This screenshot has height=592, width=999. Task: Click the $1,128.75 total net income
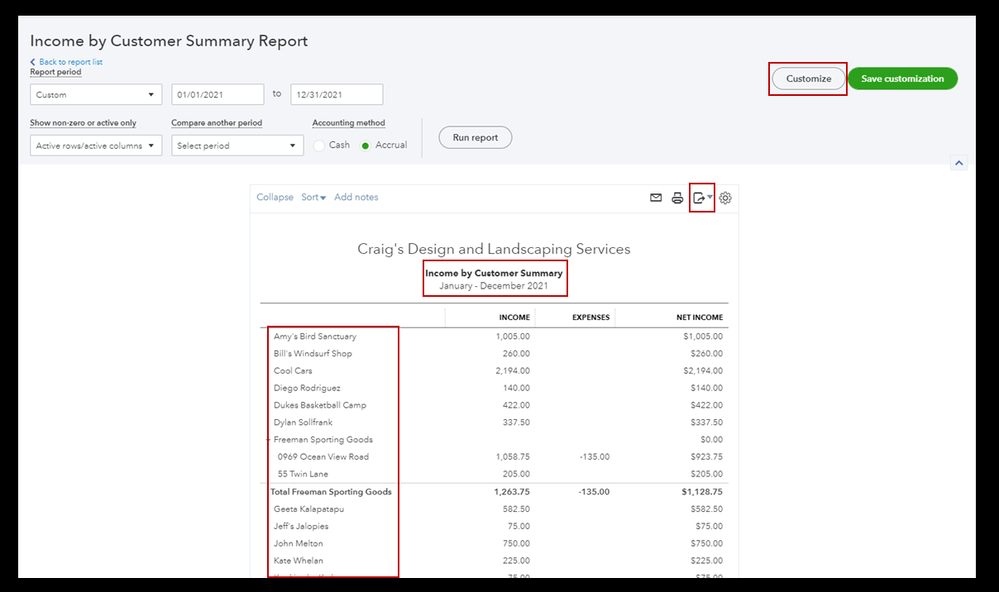tap(702, 492)
